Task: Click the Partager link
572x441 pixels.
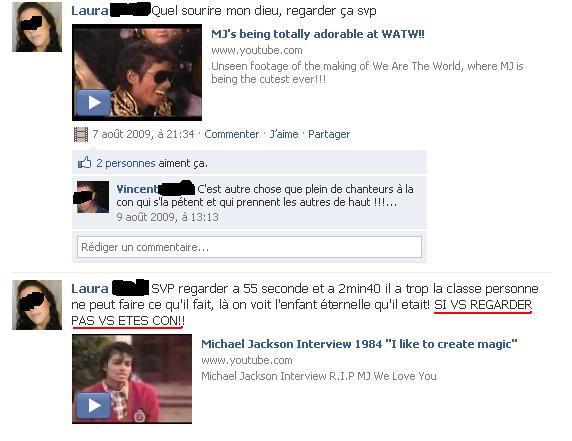Action: point(329,134)
